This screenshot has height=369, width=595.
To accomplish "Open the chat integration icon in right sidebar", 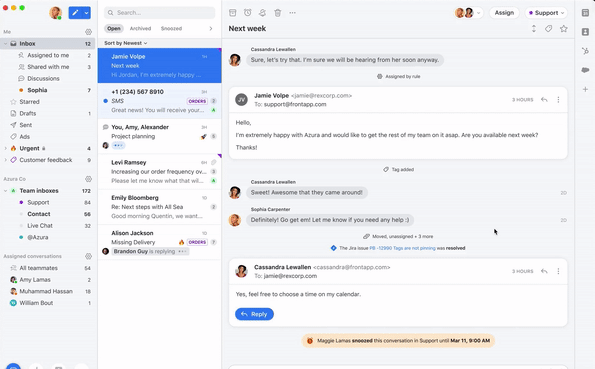I will pos(585,70).
